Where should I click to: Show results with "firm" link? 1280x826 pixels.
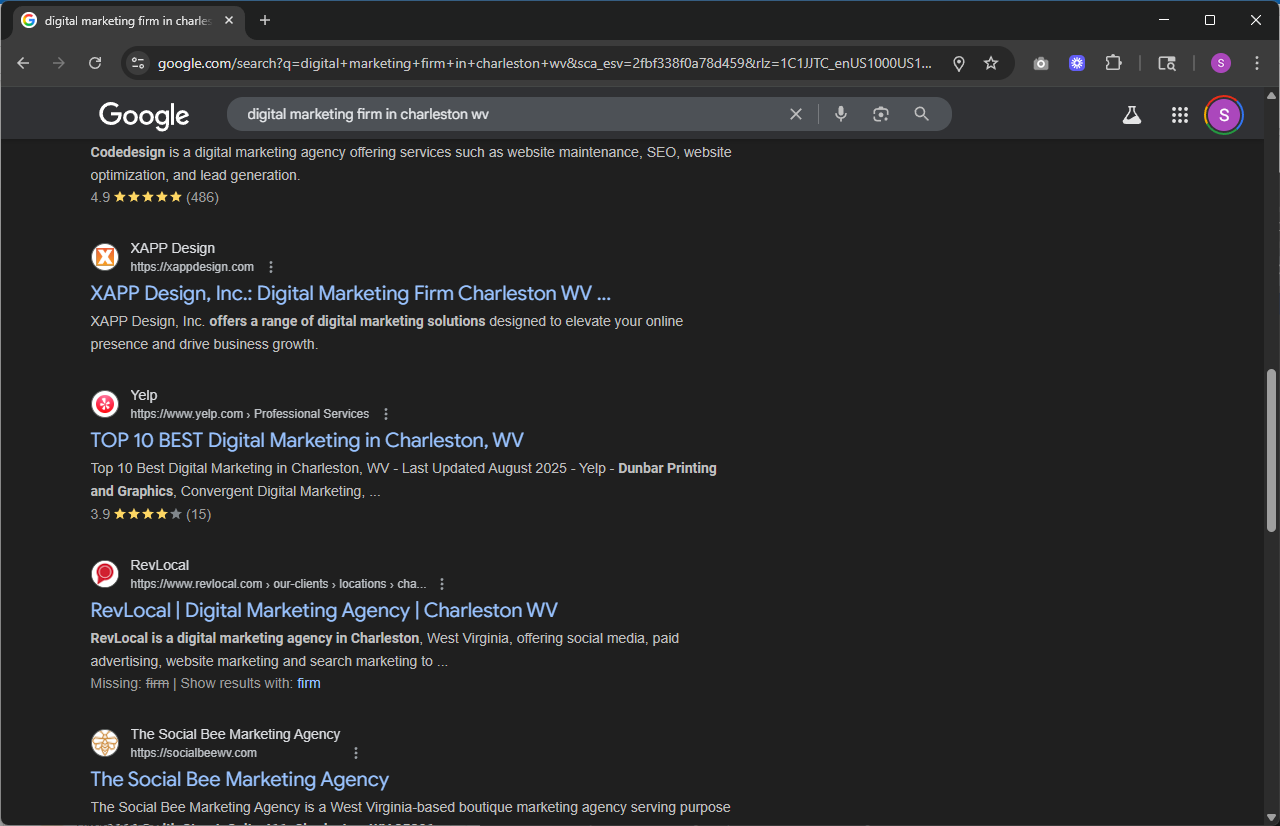(x=308, y=683)
